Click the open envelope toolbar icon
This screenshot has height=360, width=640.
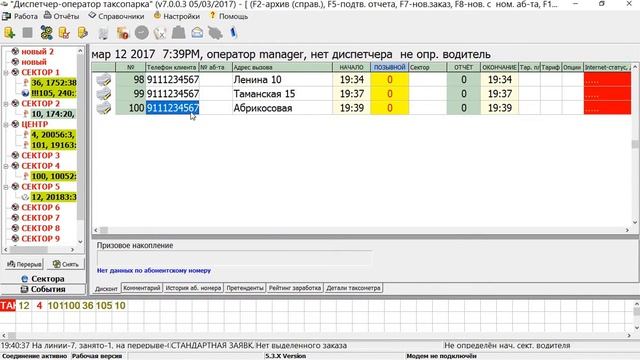pos(197,33)
